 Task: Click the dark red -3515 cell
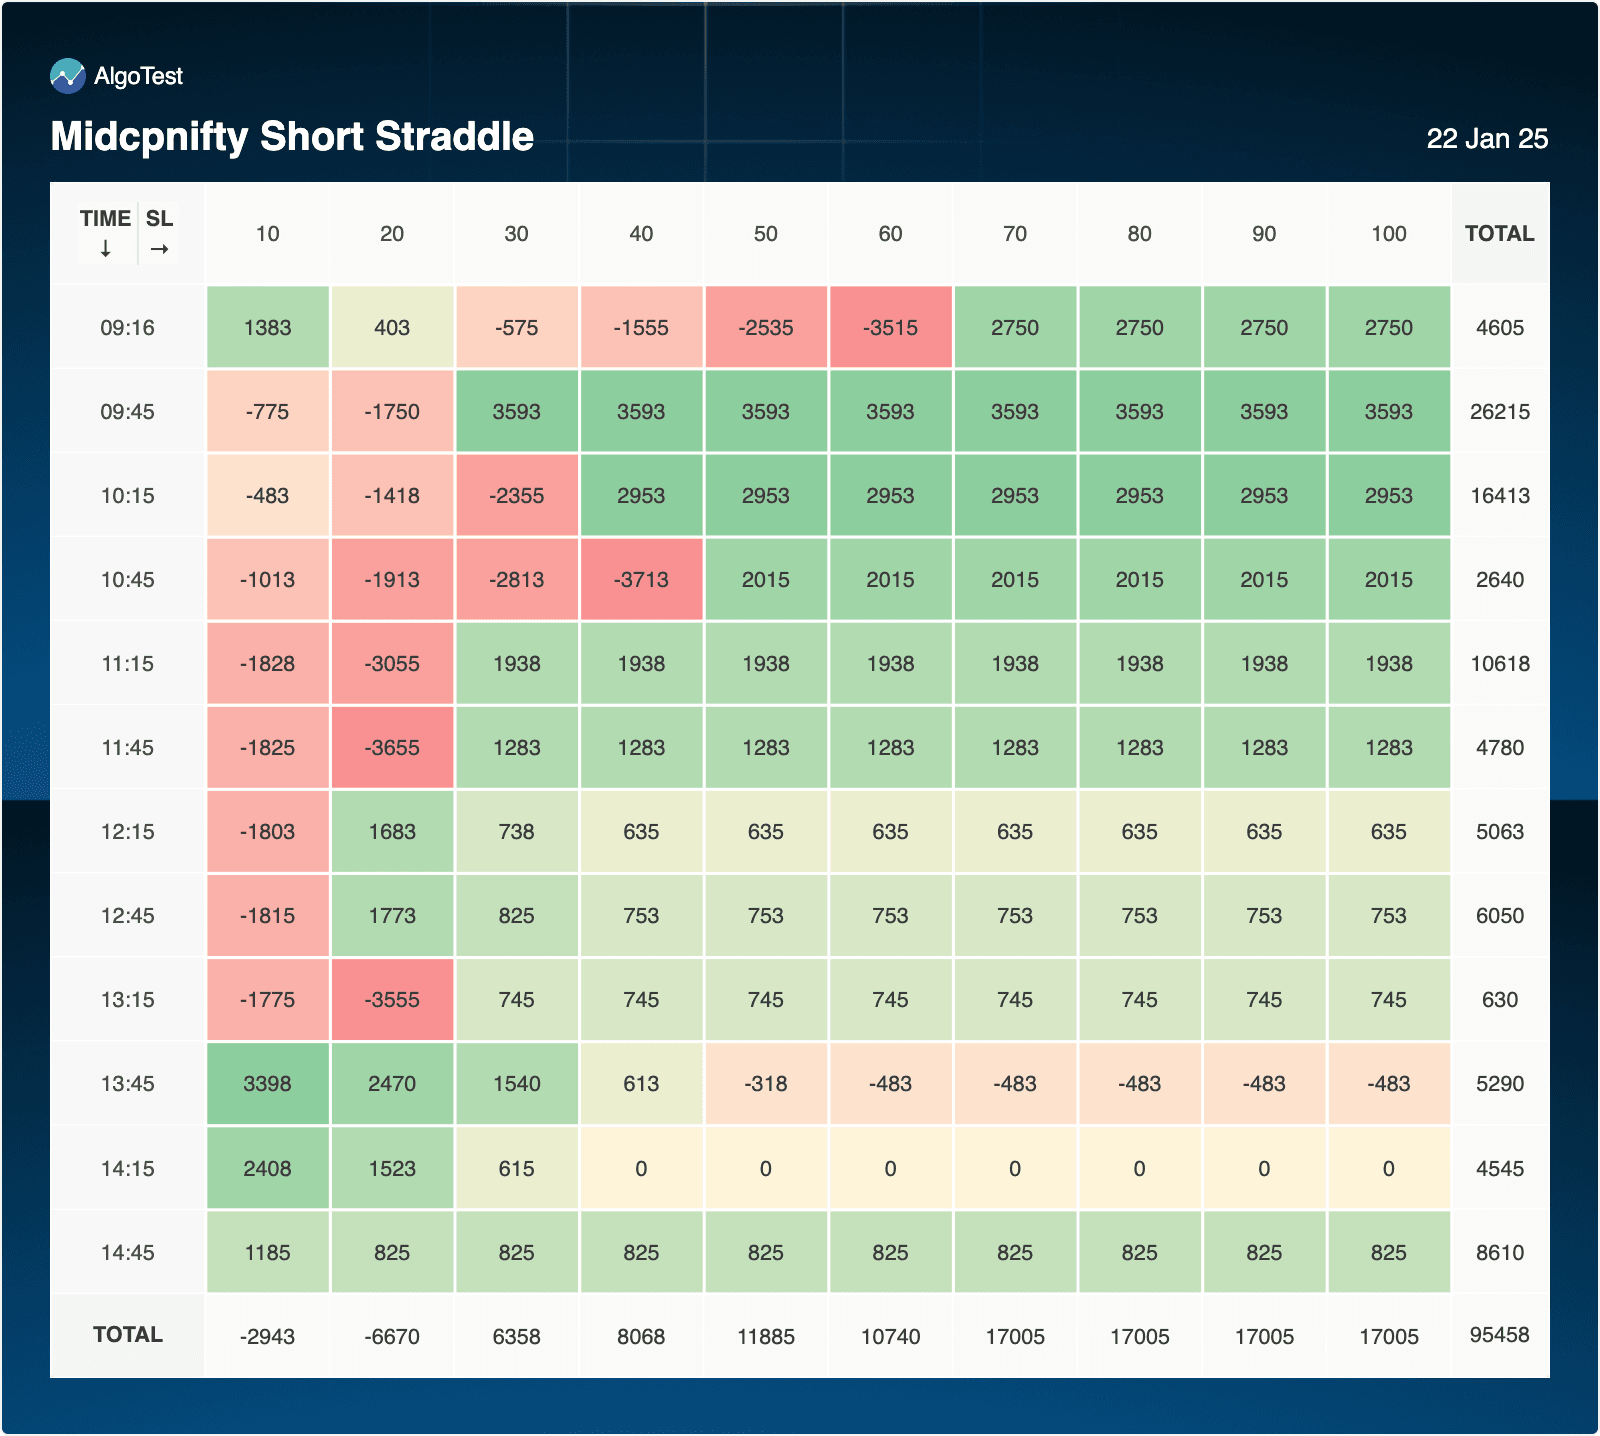click(x=890, y=328)
